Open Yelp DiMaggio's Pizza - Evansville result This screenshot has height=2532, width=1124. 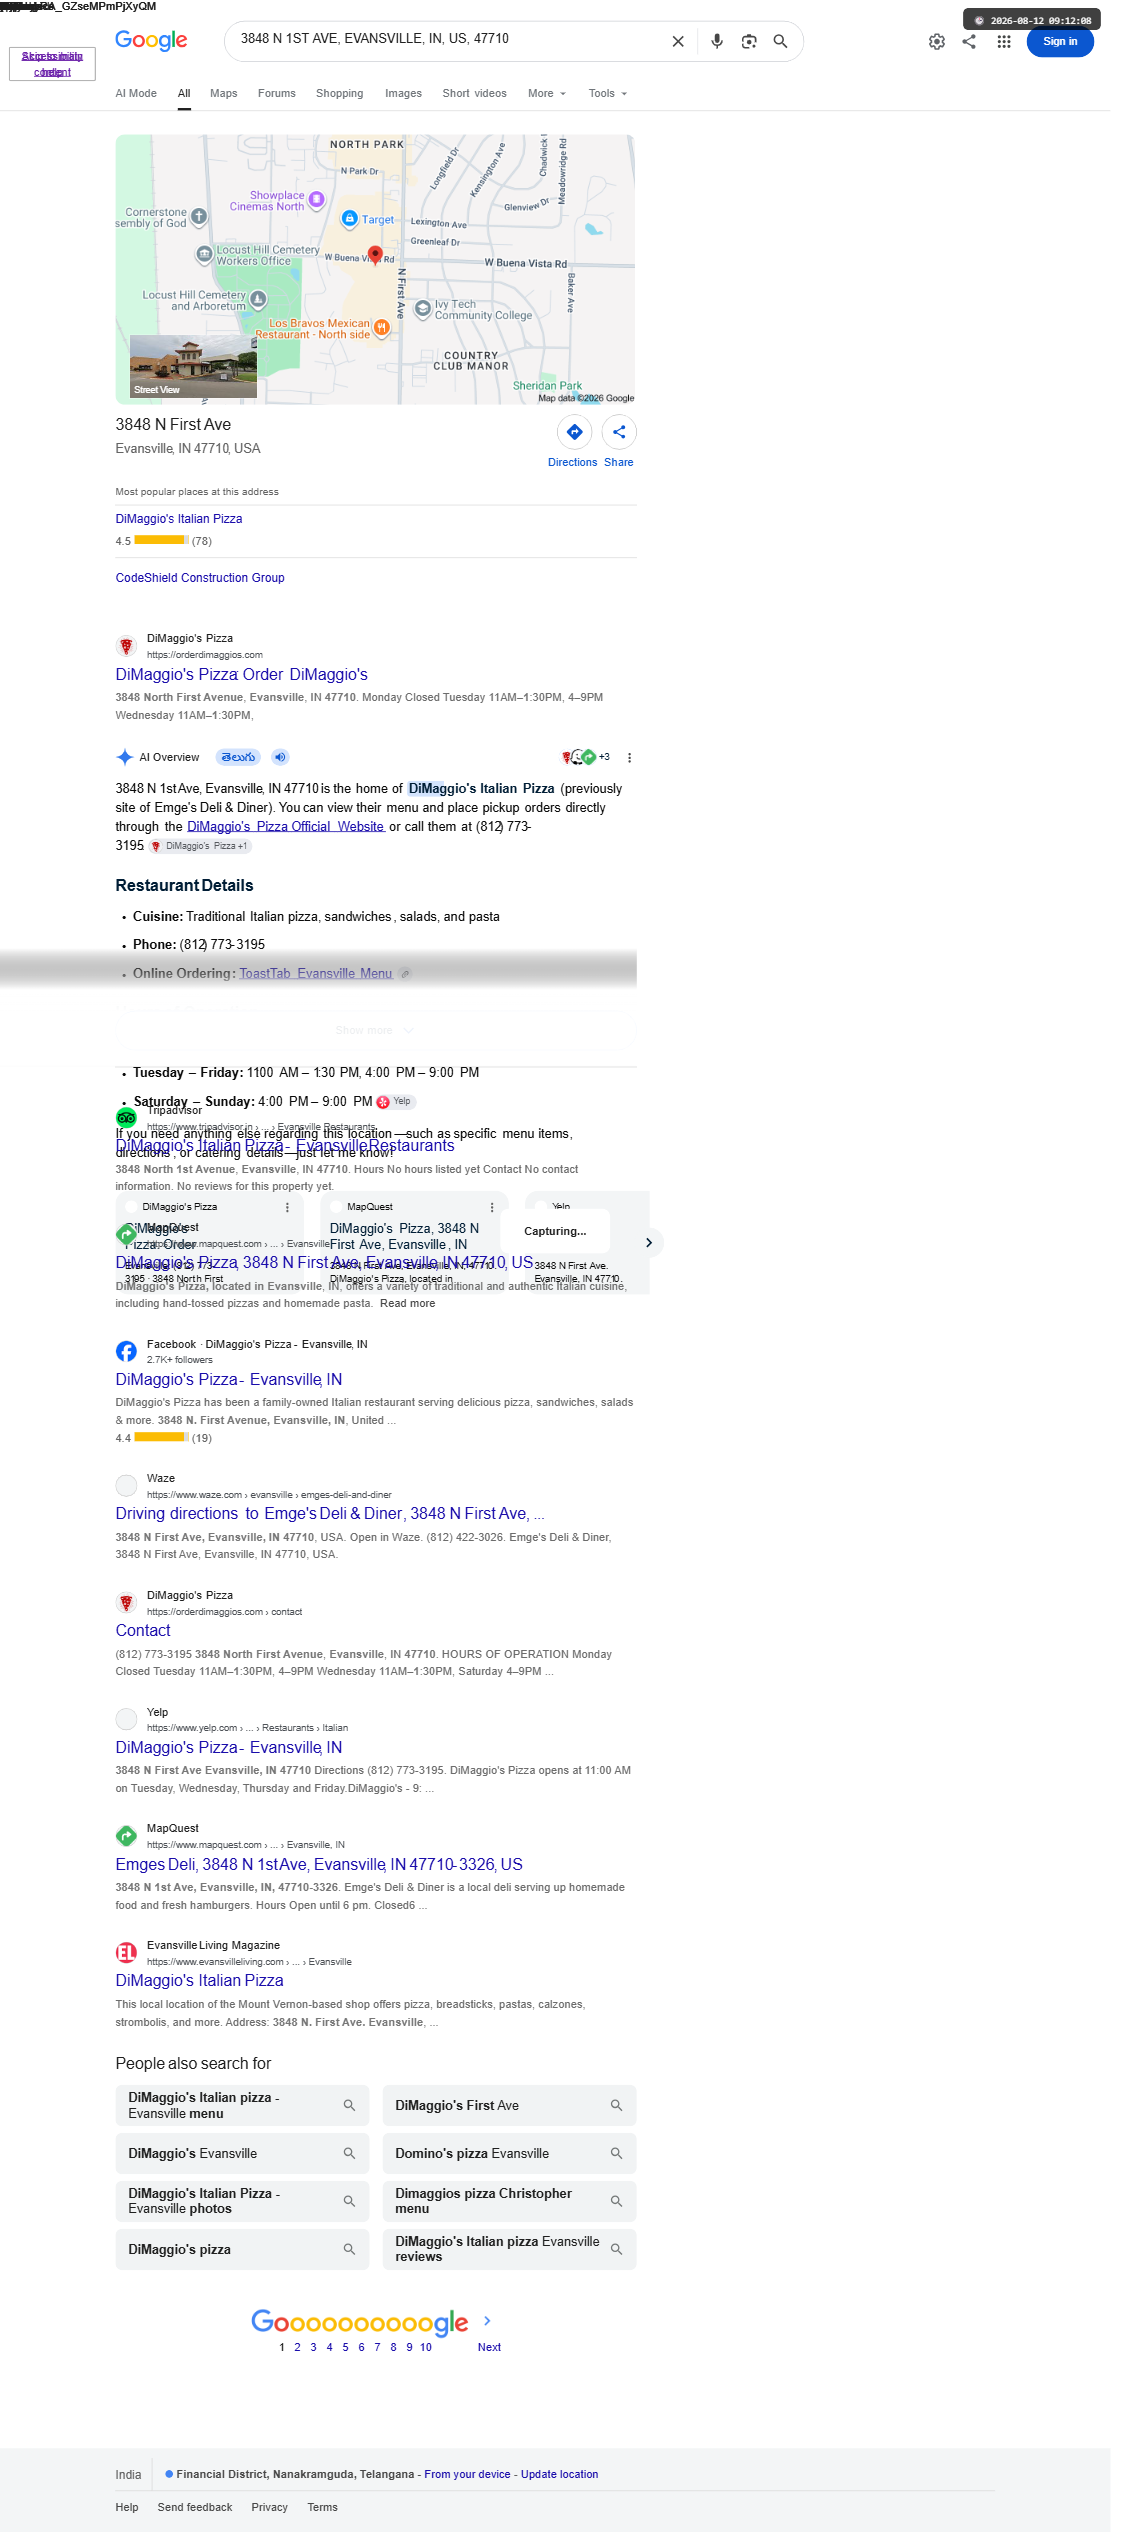click(x=229, y=1747)
